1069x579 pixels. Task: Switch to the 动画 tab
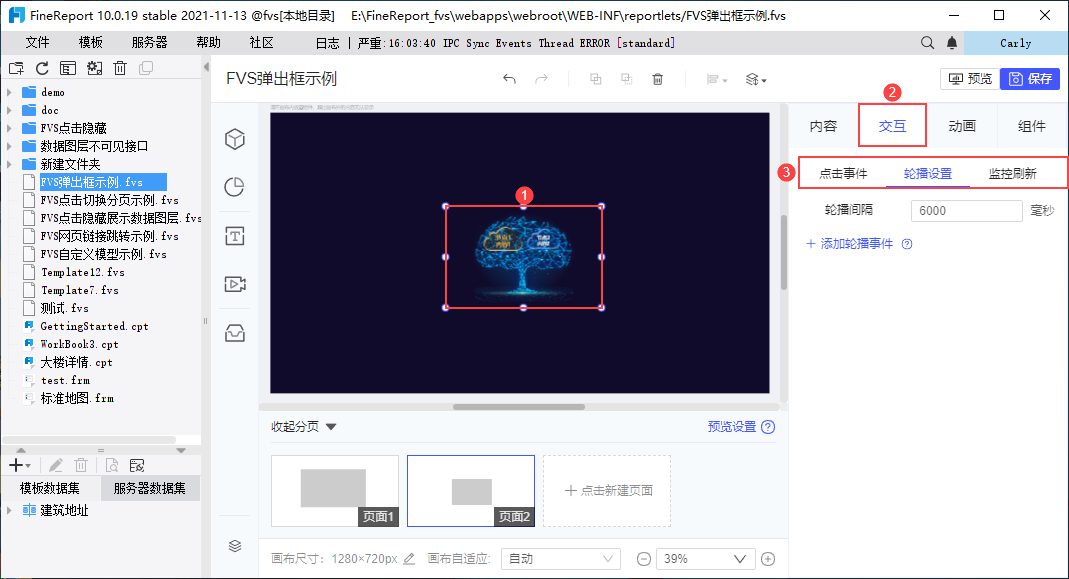click(962, 126)
